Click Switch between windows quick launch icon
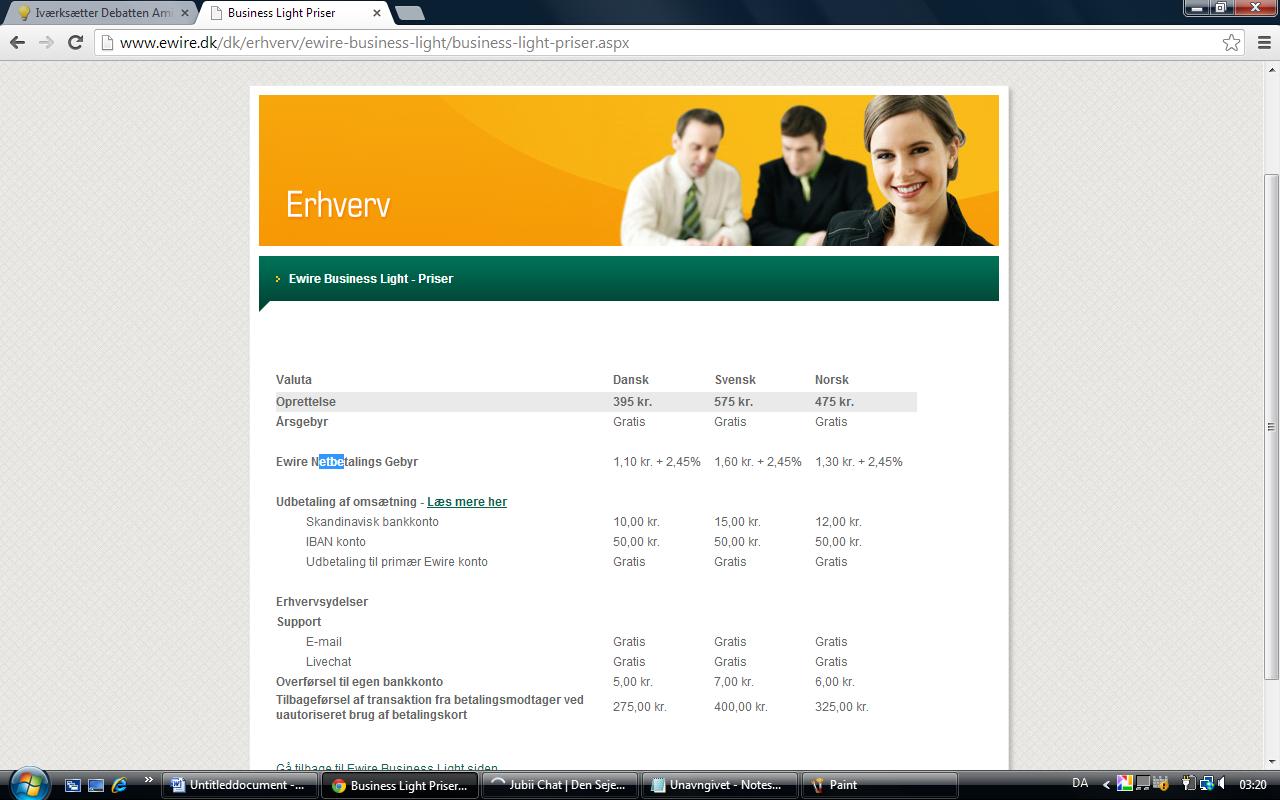The height and width of the screenshot is (800, 1280). [73, 785]
